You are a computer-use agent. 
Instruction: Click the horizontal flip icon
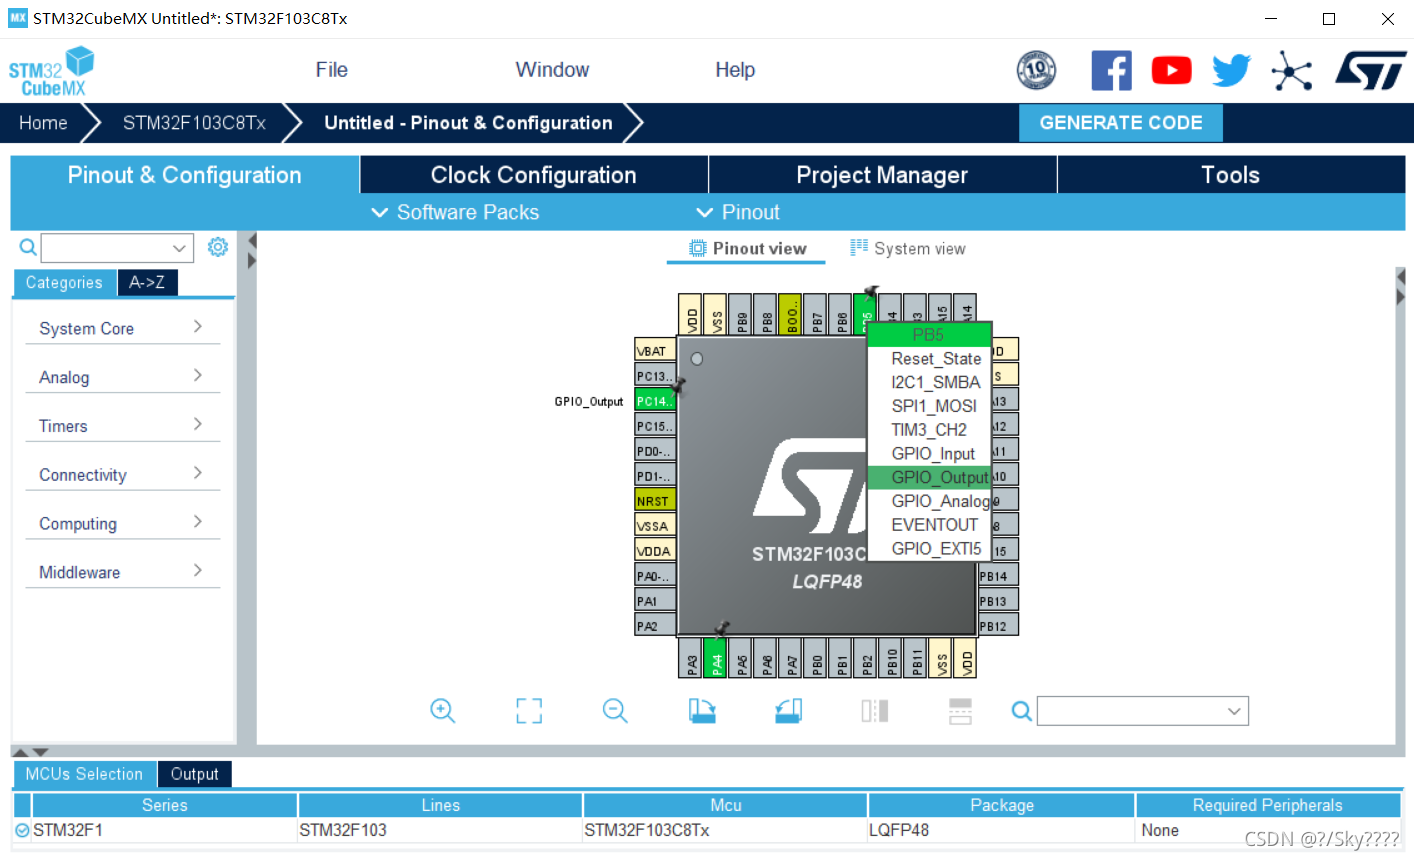pyautogui.click(x=875, y=711)
